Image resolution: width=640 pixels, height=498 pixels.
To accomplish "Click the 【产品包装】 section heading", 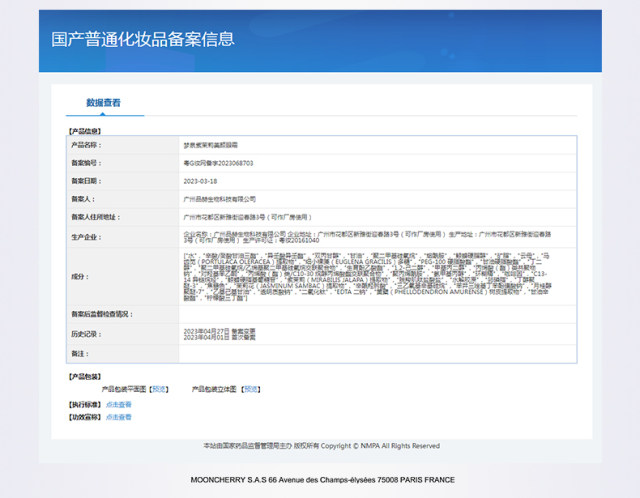I will [85, 377].
